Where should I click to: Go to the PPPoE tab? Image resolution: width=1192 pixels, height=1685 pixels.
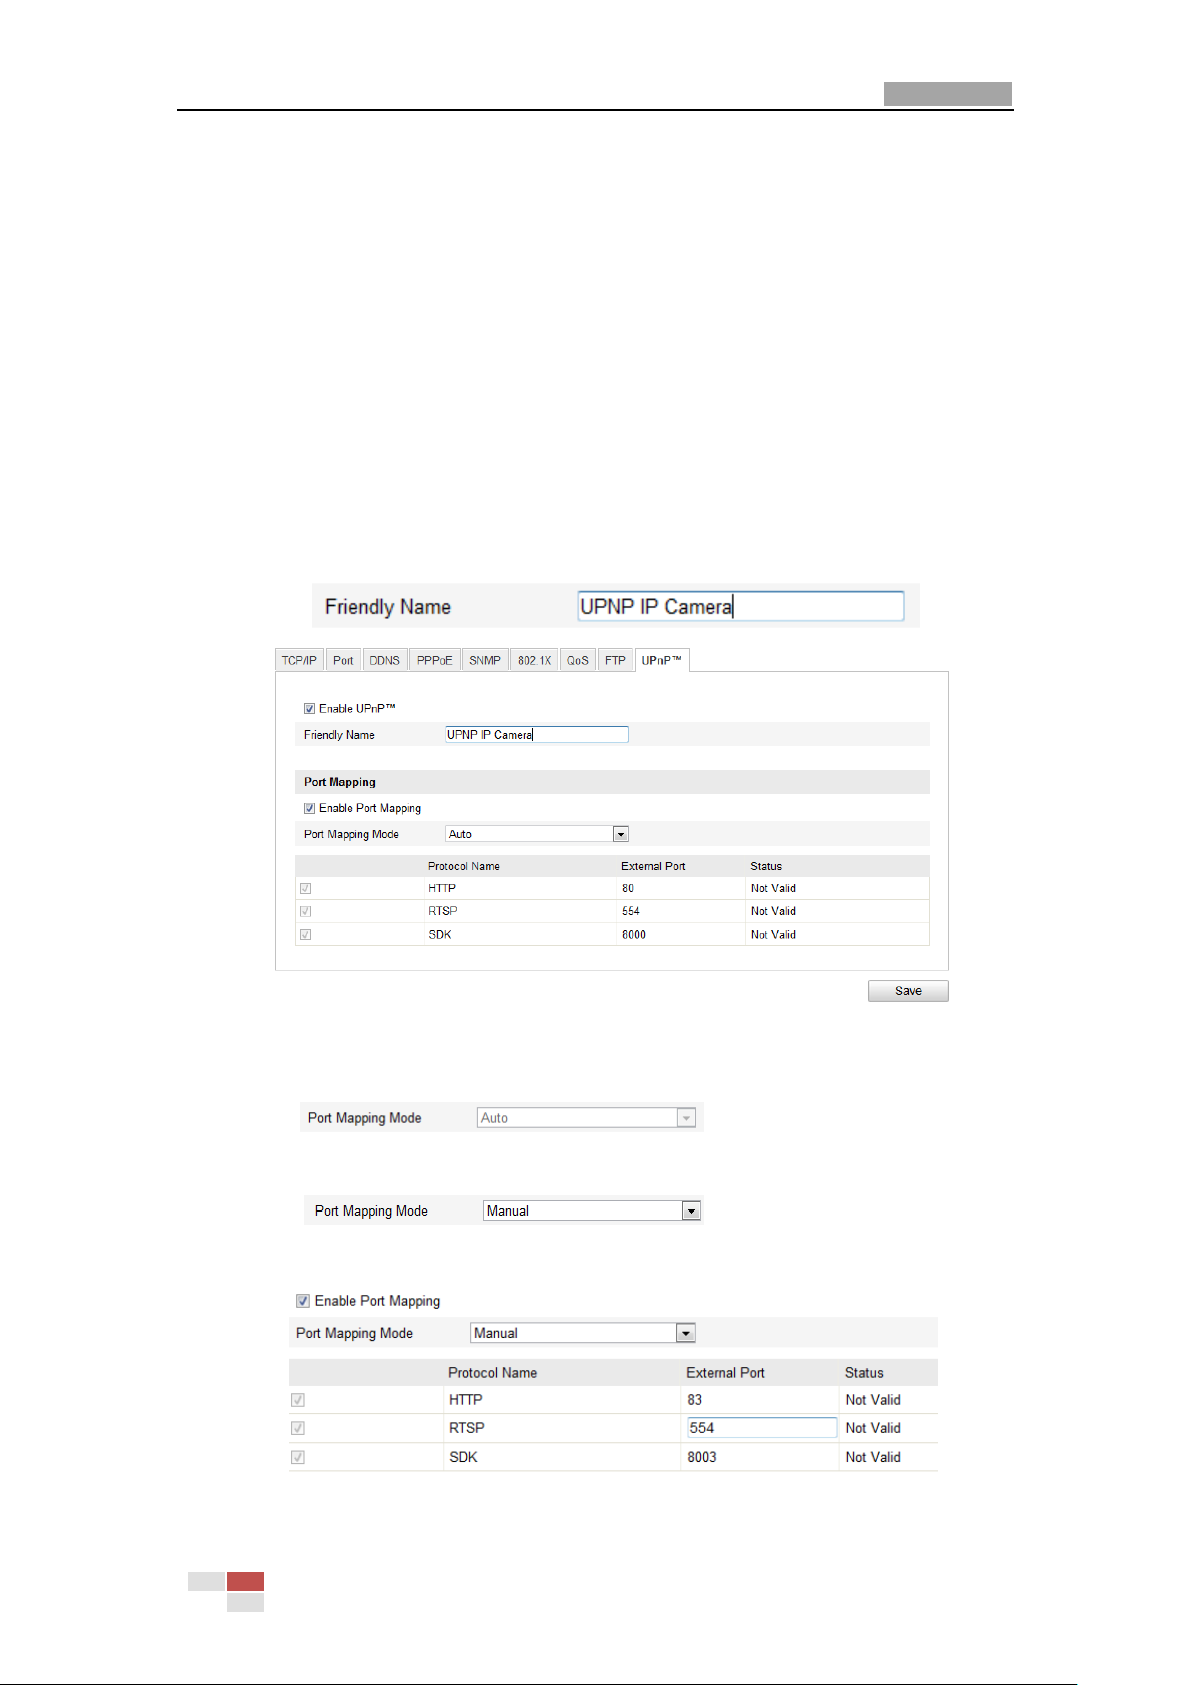click(434, 660)
